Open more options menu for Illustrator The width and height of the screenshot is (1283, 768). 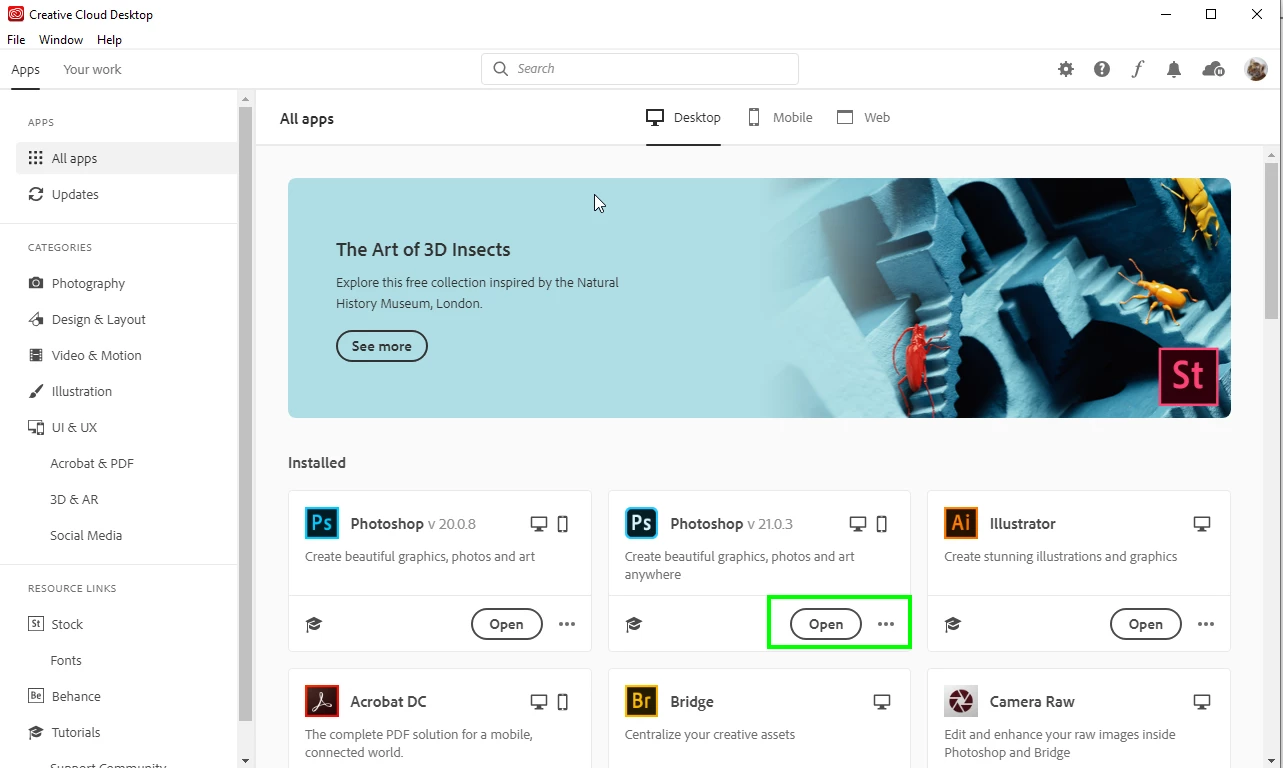tap(1206, 624)
